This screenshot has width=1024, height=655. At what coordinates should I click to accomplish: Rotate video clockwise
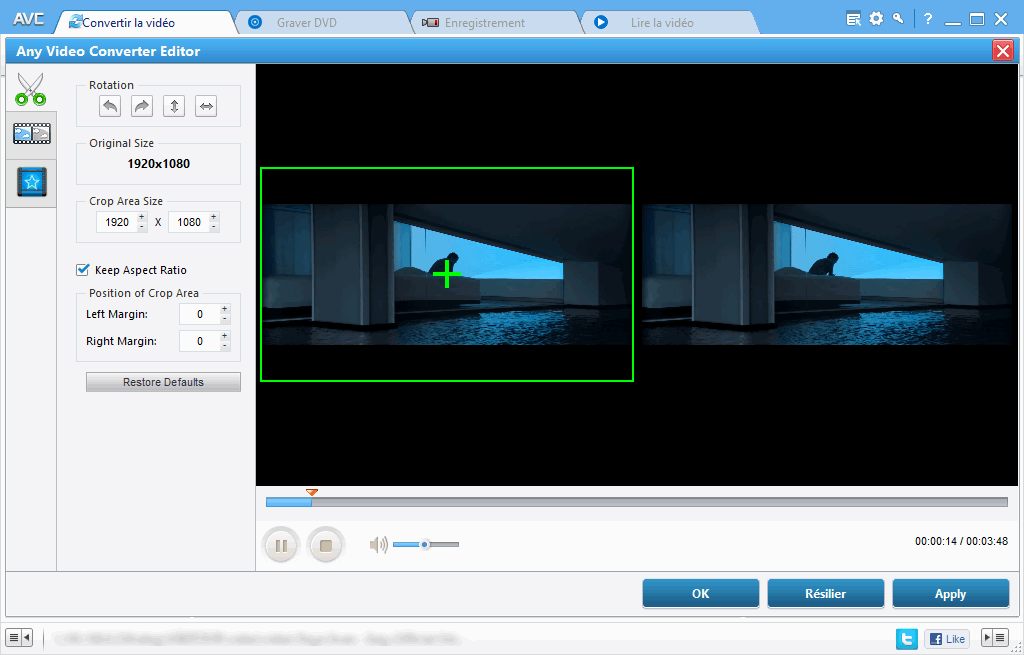pos(142,106)
